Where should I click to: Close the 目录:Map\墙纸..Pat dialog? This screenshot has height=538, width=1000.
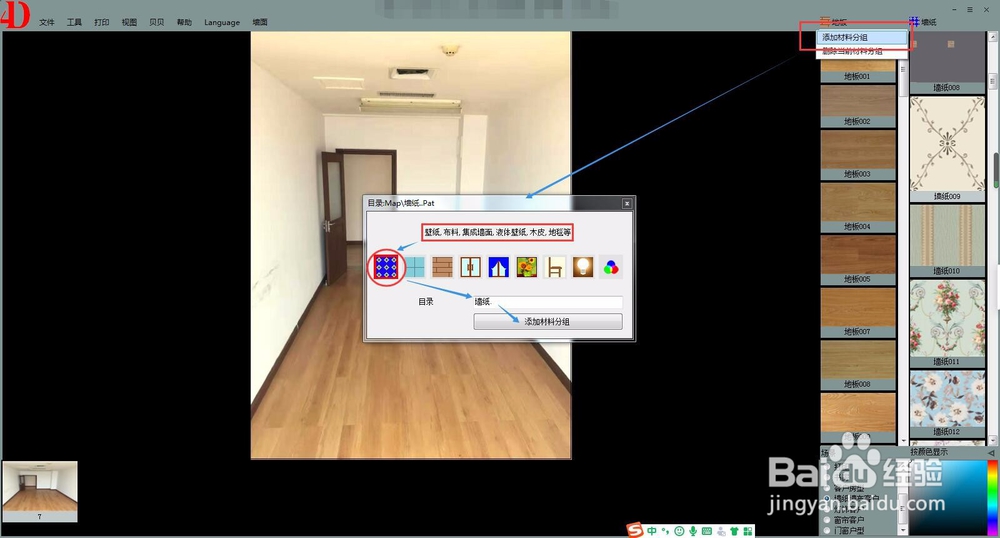(627, 203)
